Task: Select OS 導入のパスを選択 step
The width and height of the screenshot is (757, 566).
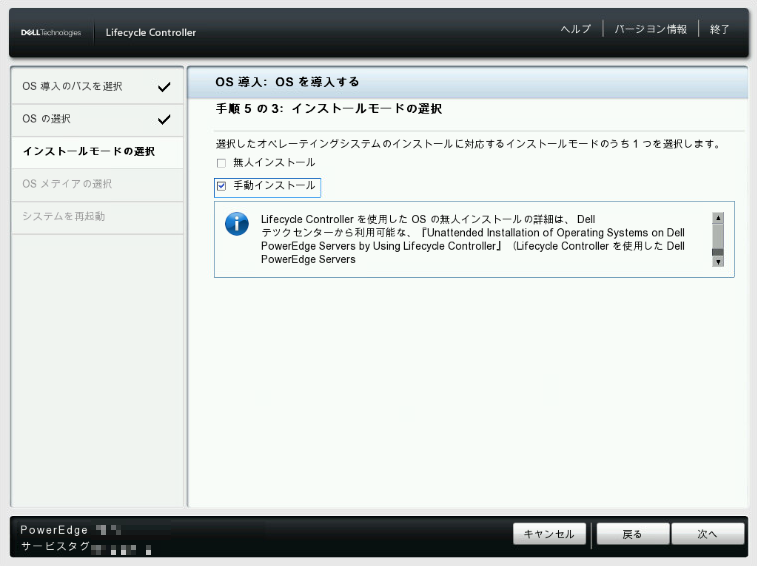Action: click(x=97, y=86)
